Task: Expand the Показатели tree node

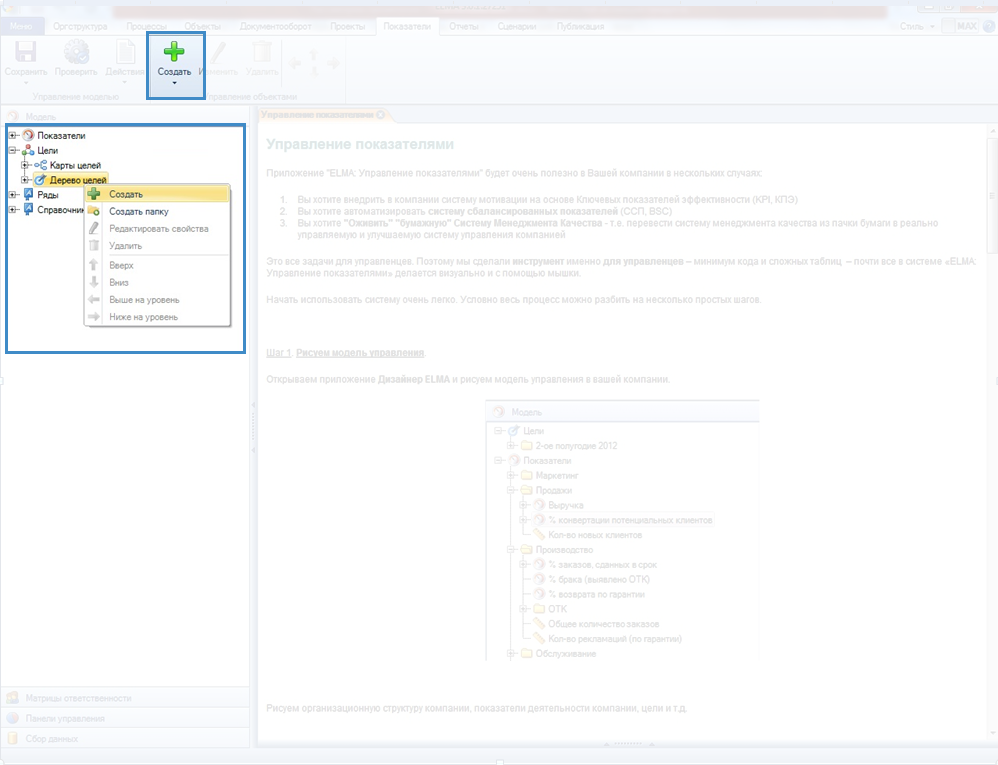Action: coord(12,135)
